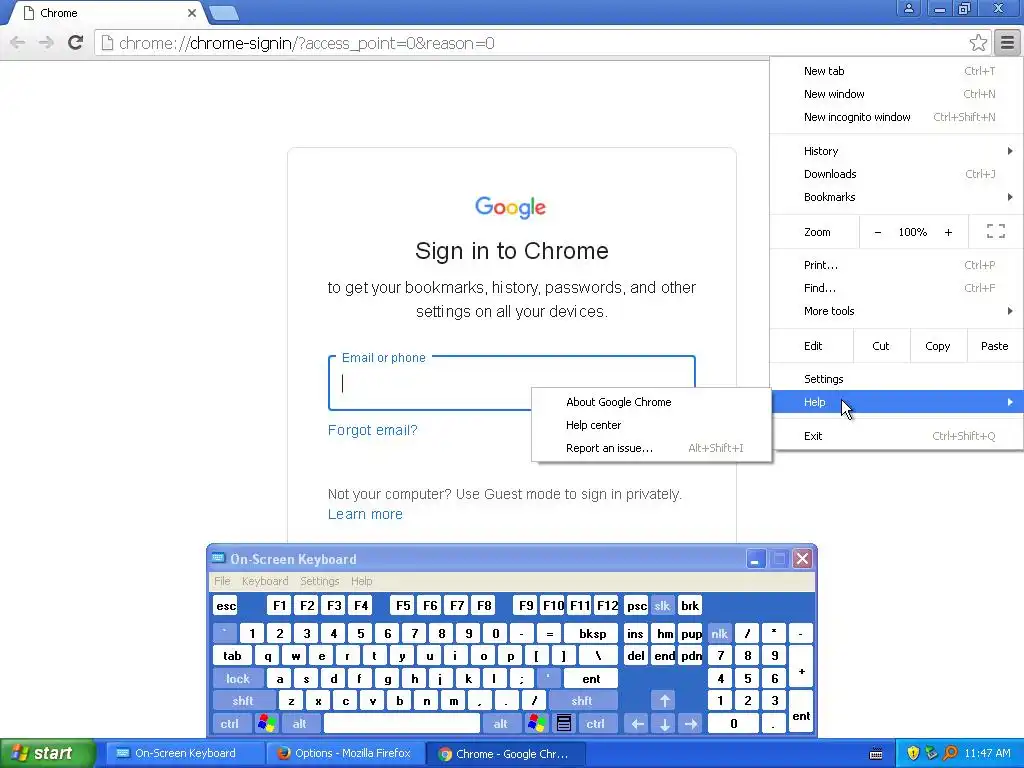Choose Report an issue
Viewport: 1024px width, 768px height.
pos(652,448)
